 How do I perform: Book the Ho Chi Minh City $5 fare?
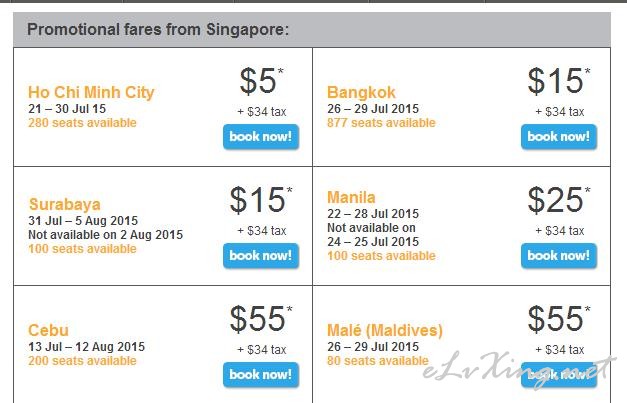[261, 137]
